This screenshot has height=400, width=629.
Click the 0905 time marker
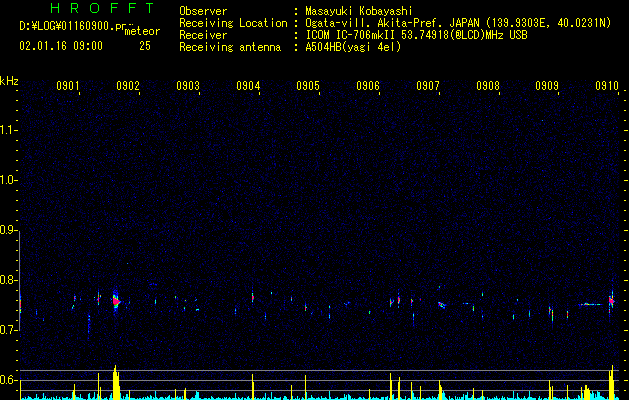point(308,85)
